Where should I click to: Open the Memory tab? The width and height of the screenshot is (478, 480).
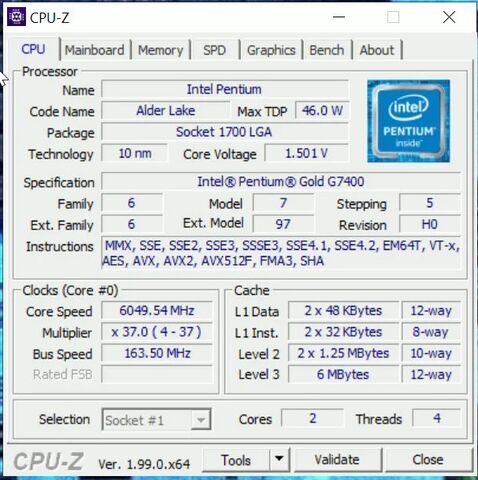[161, 50]
